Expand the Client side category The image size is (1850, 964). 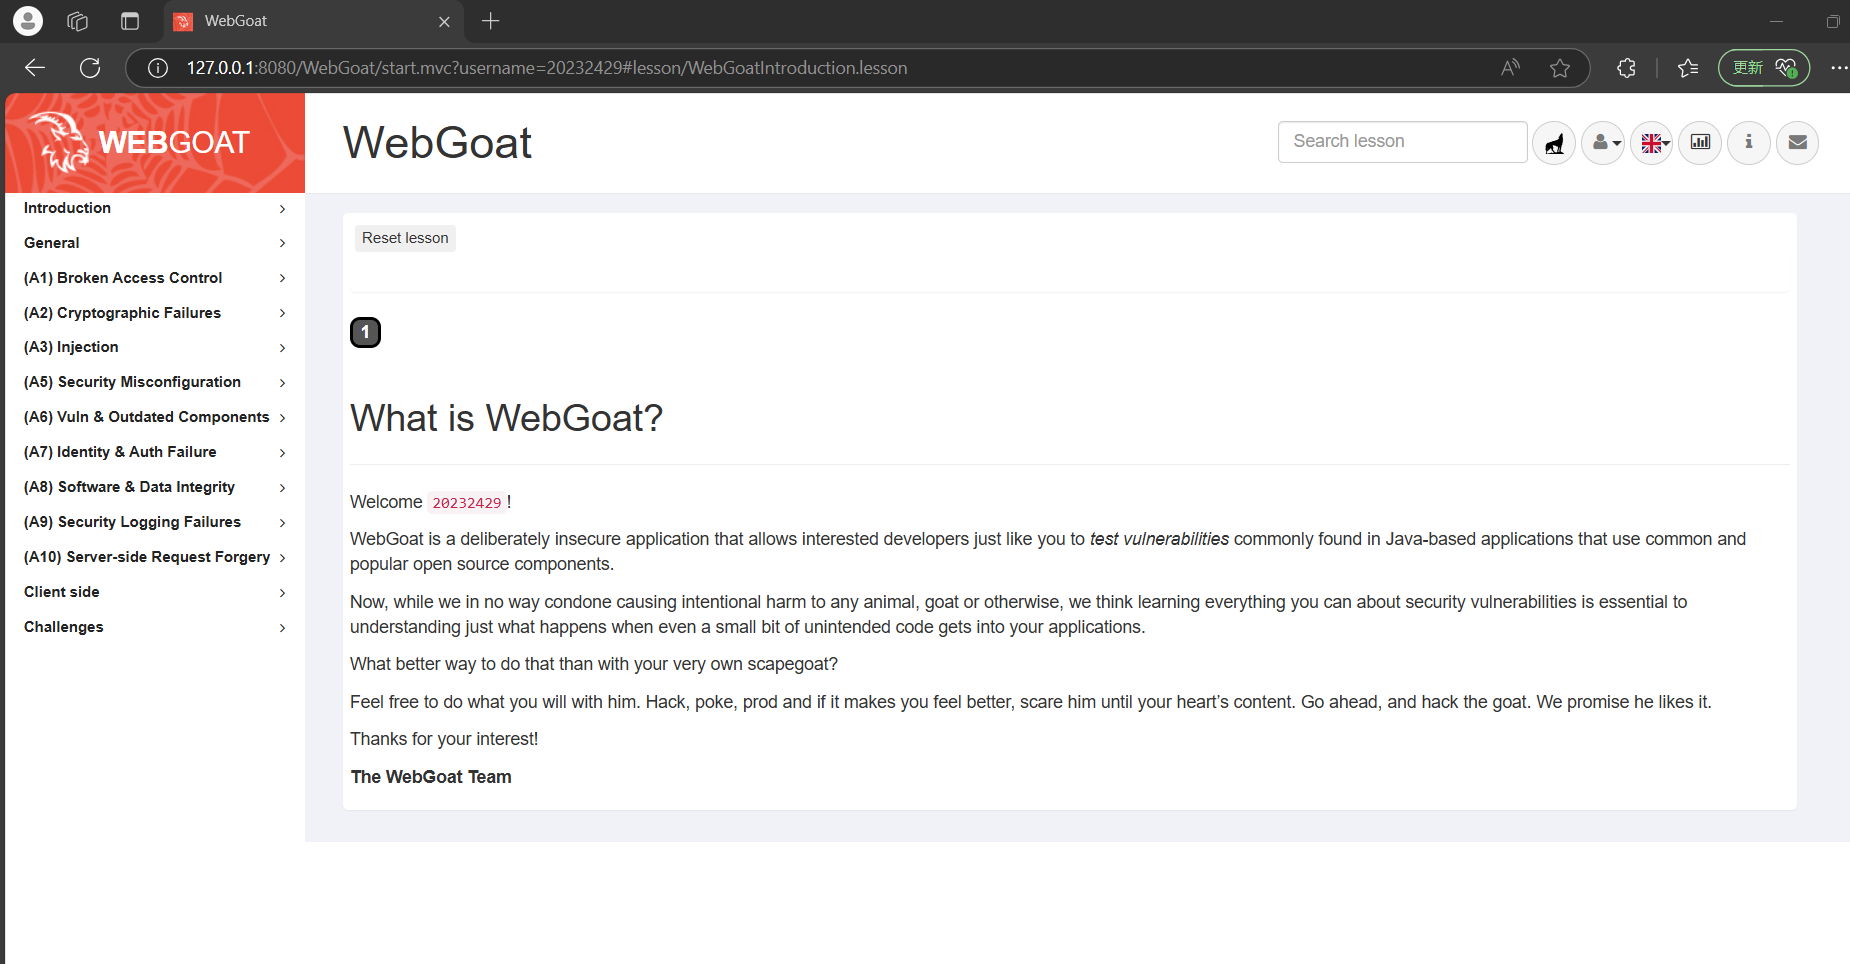point(154,592)
